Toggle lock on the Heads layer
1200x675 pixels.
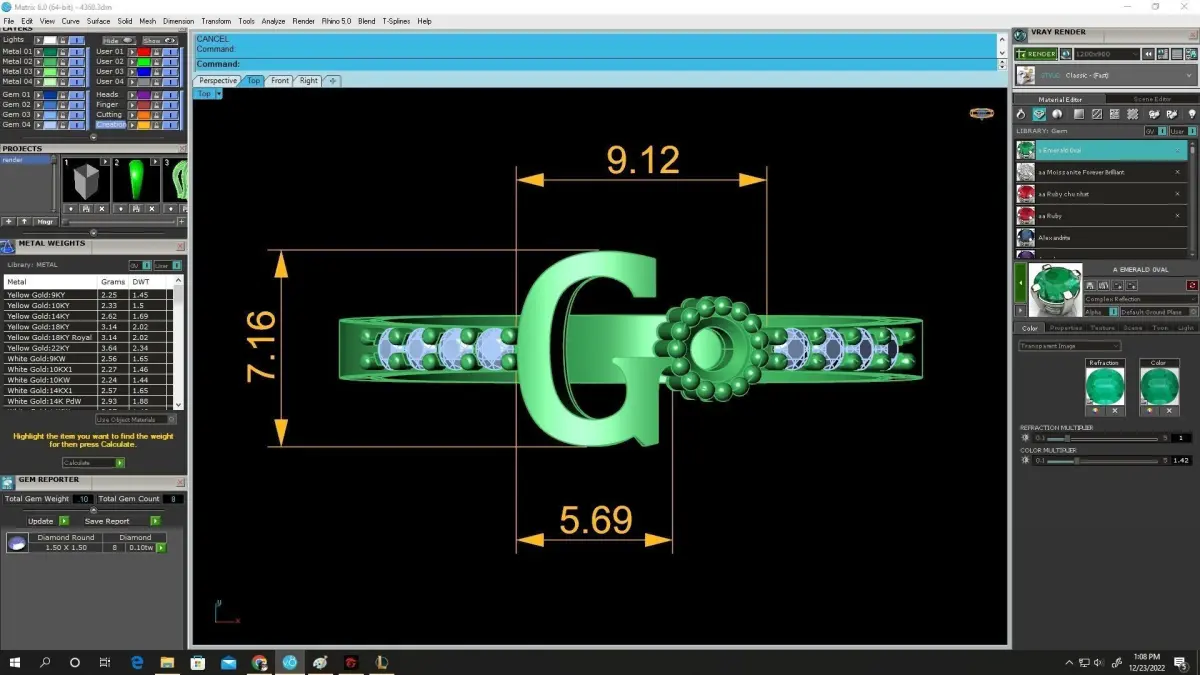pyautogui.click(x=156, y=95)
